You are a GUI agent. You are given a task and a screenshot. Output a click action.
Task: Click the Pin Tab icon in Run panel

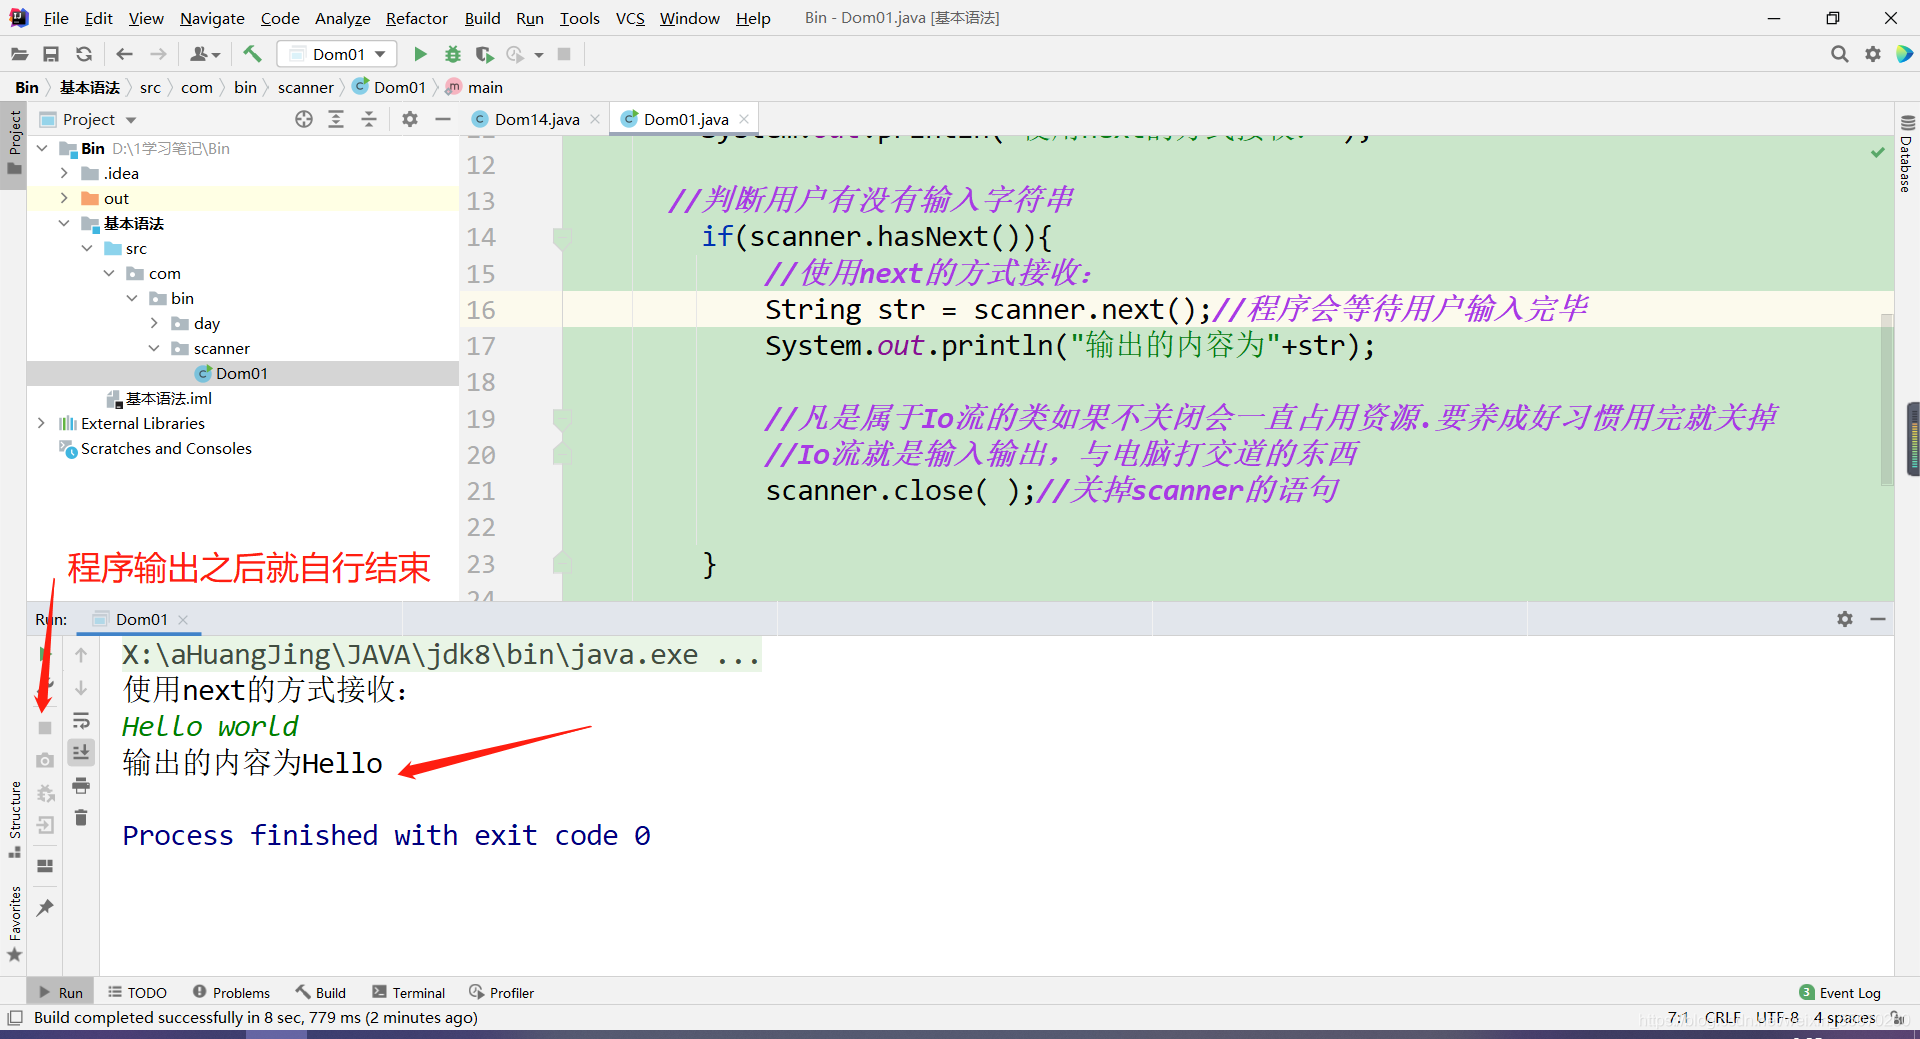coord(45,907)
